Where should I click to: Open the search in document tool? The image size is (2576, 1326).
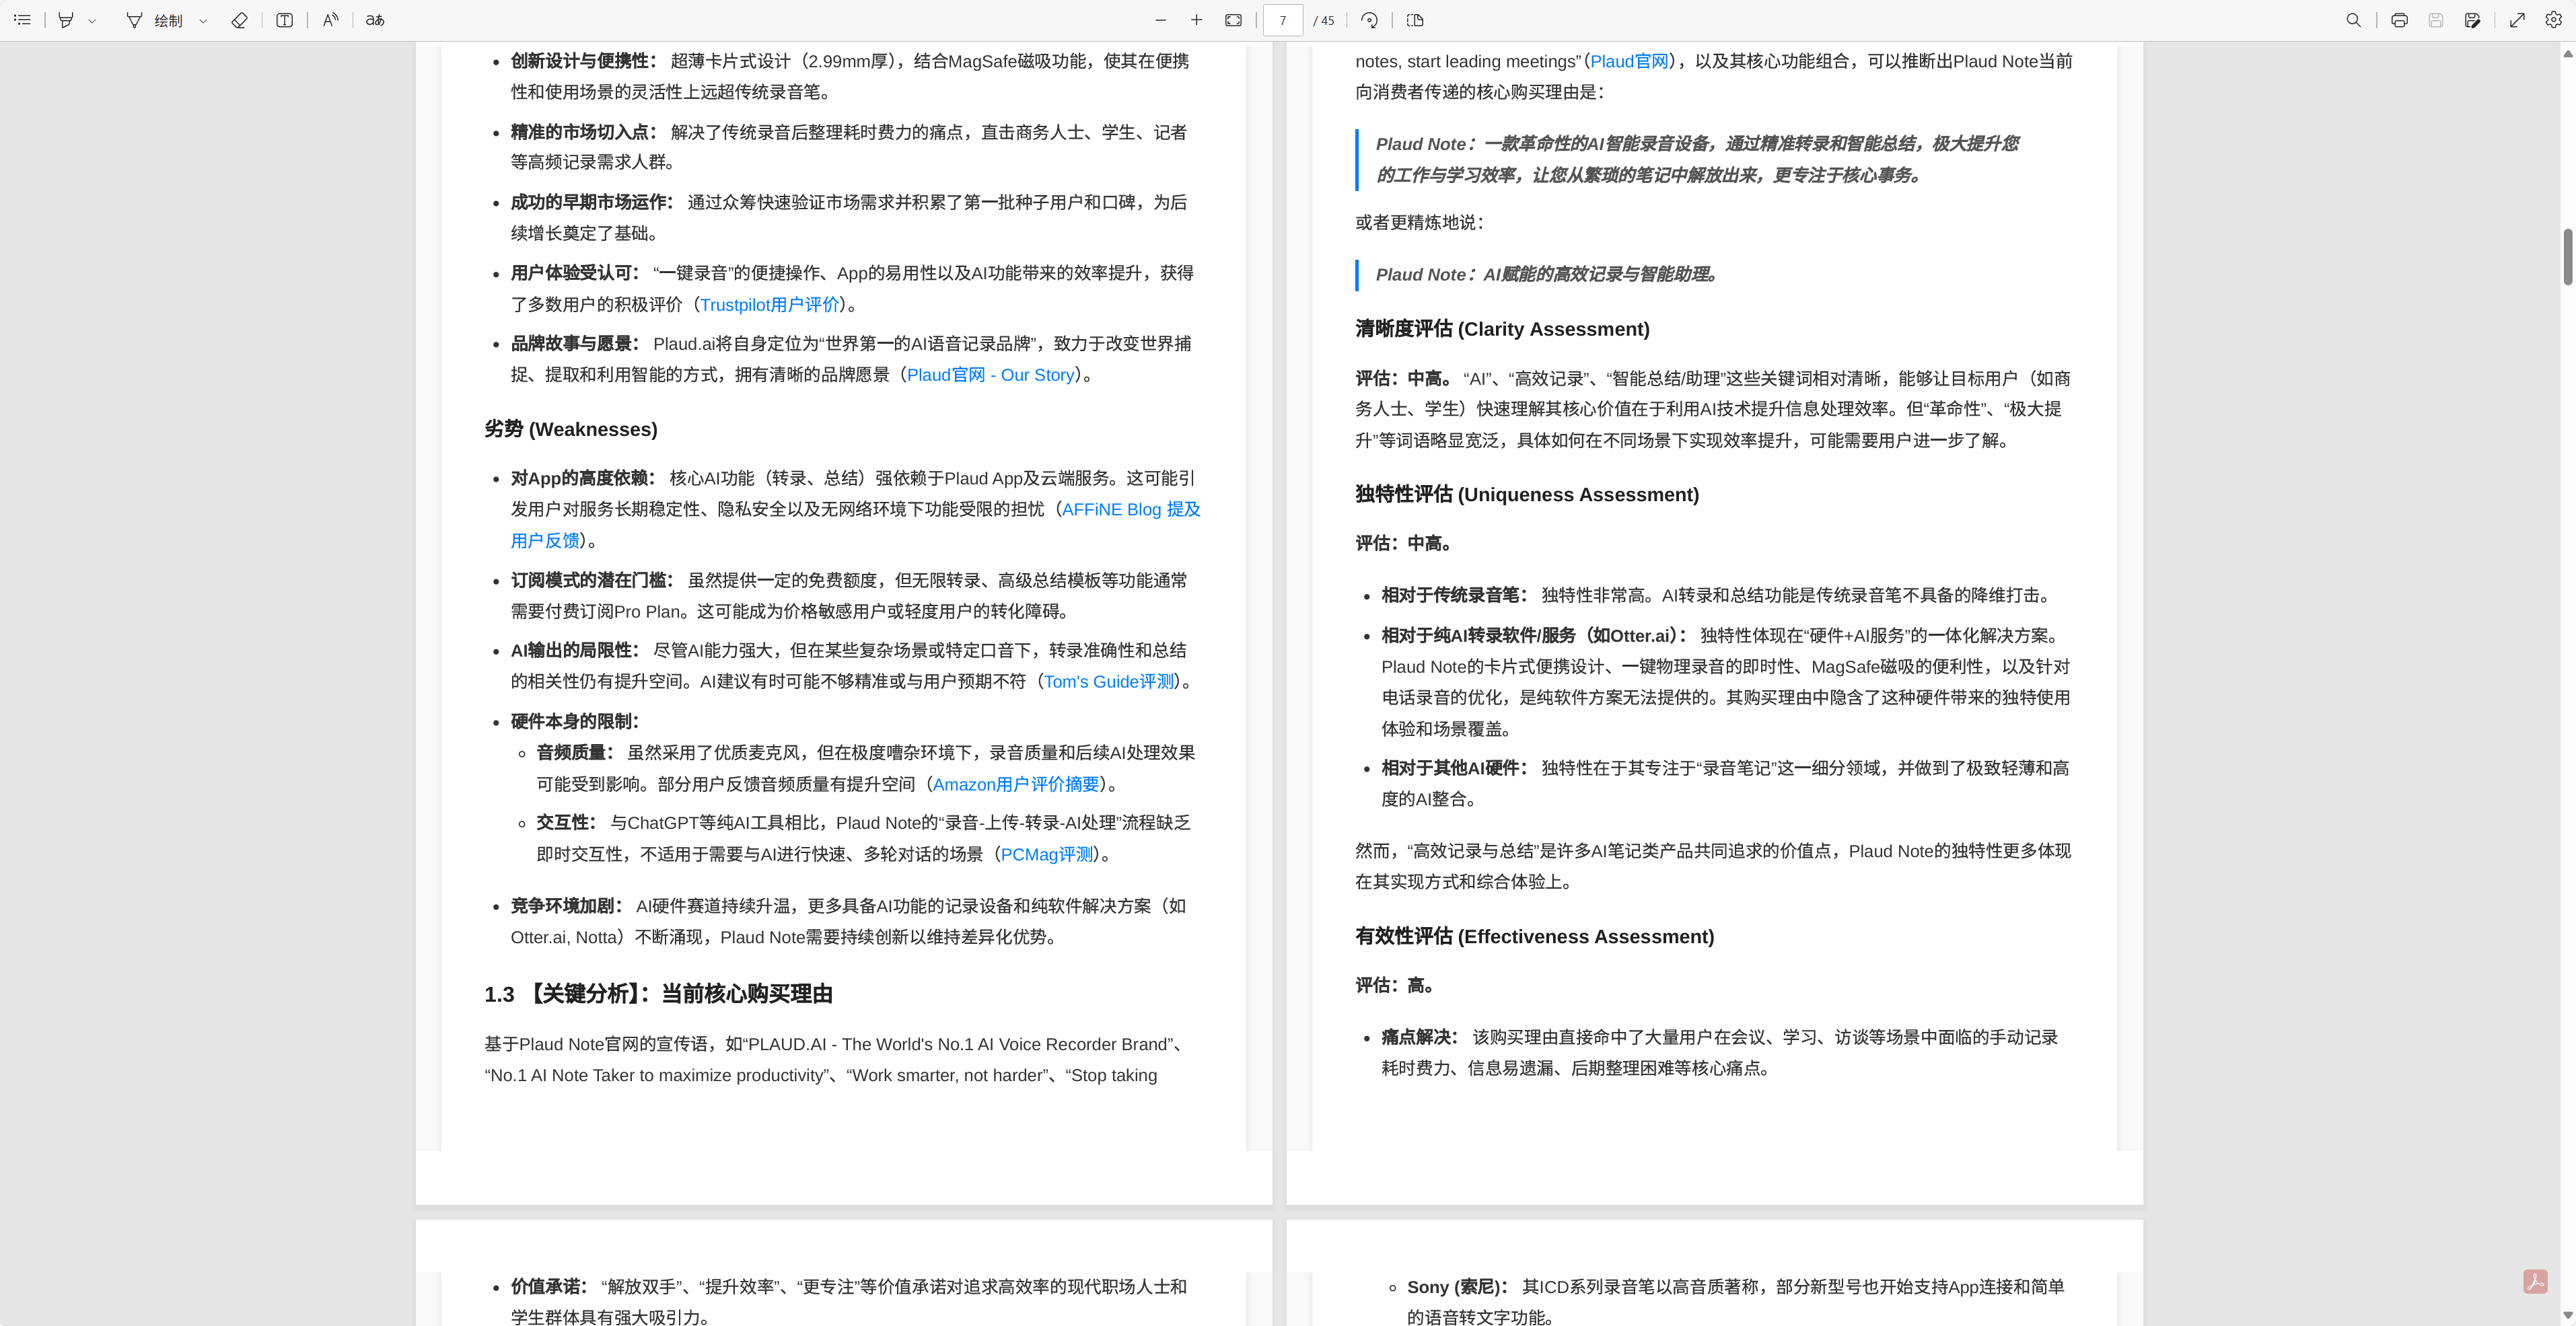(x=2353, y=20)
